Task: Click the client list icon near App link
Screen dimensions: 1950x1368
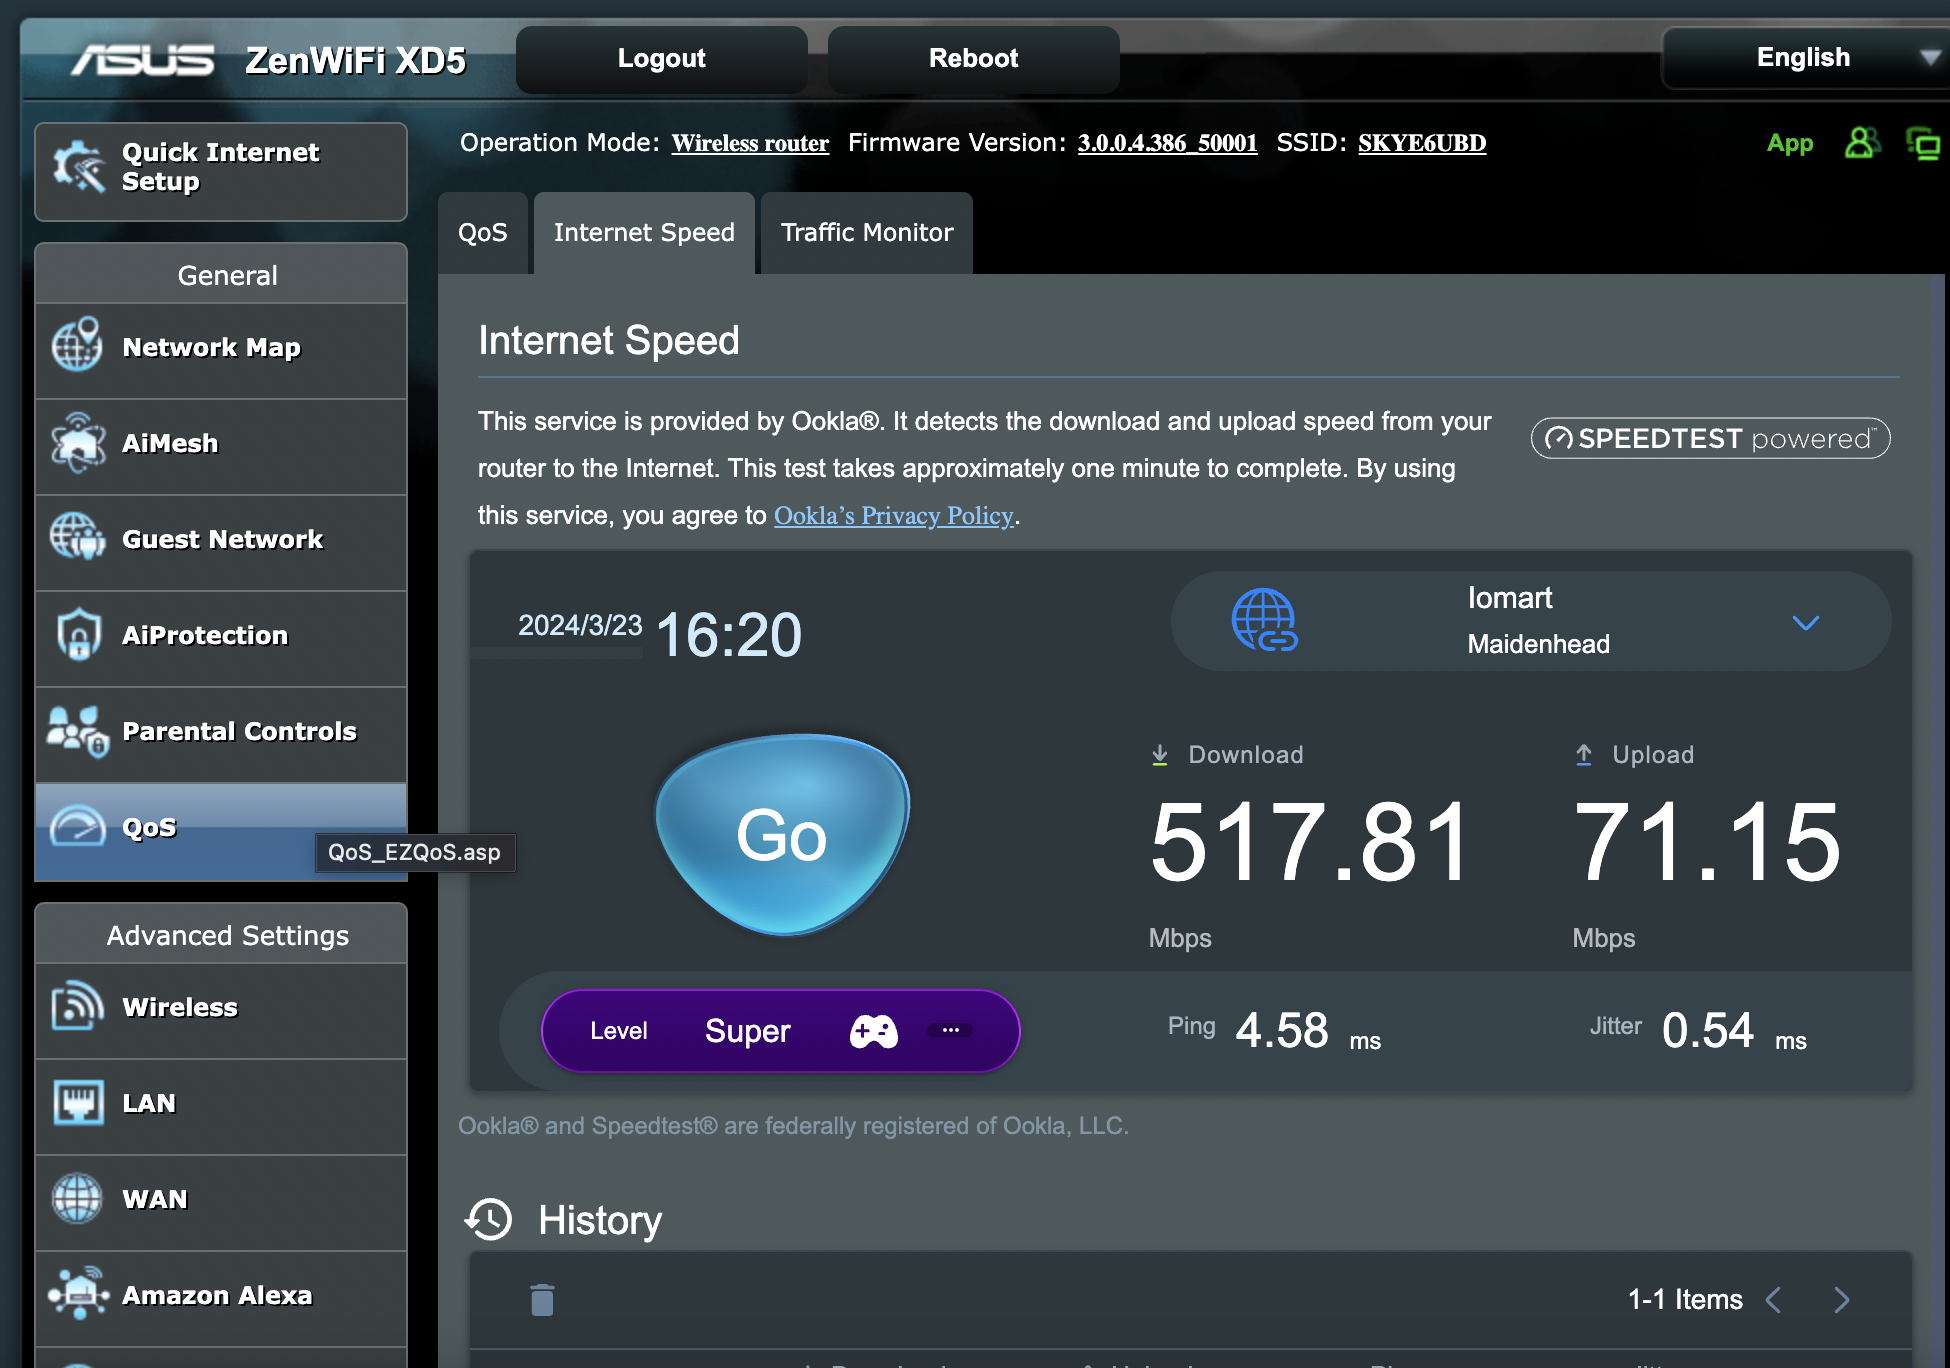Action: (x=1862, y=143)
